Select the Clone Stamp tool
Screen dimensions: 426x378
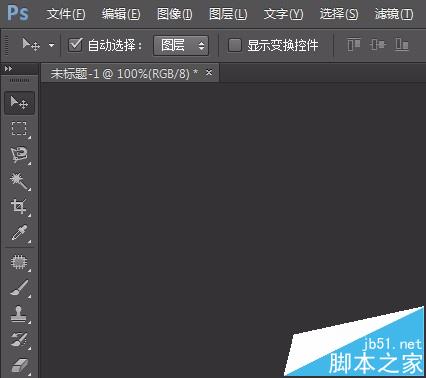pyautogui.click(x=19, y=314)
